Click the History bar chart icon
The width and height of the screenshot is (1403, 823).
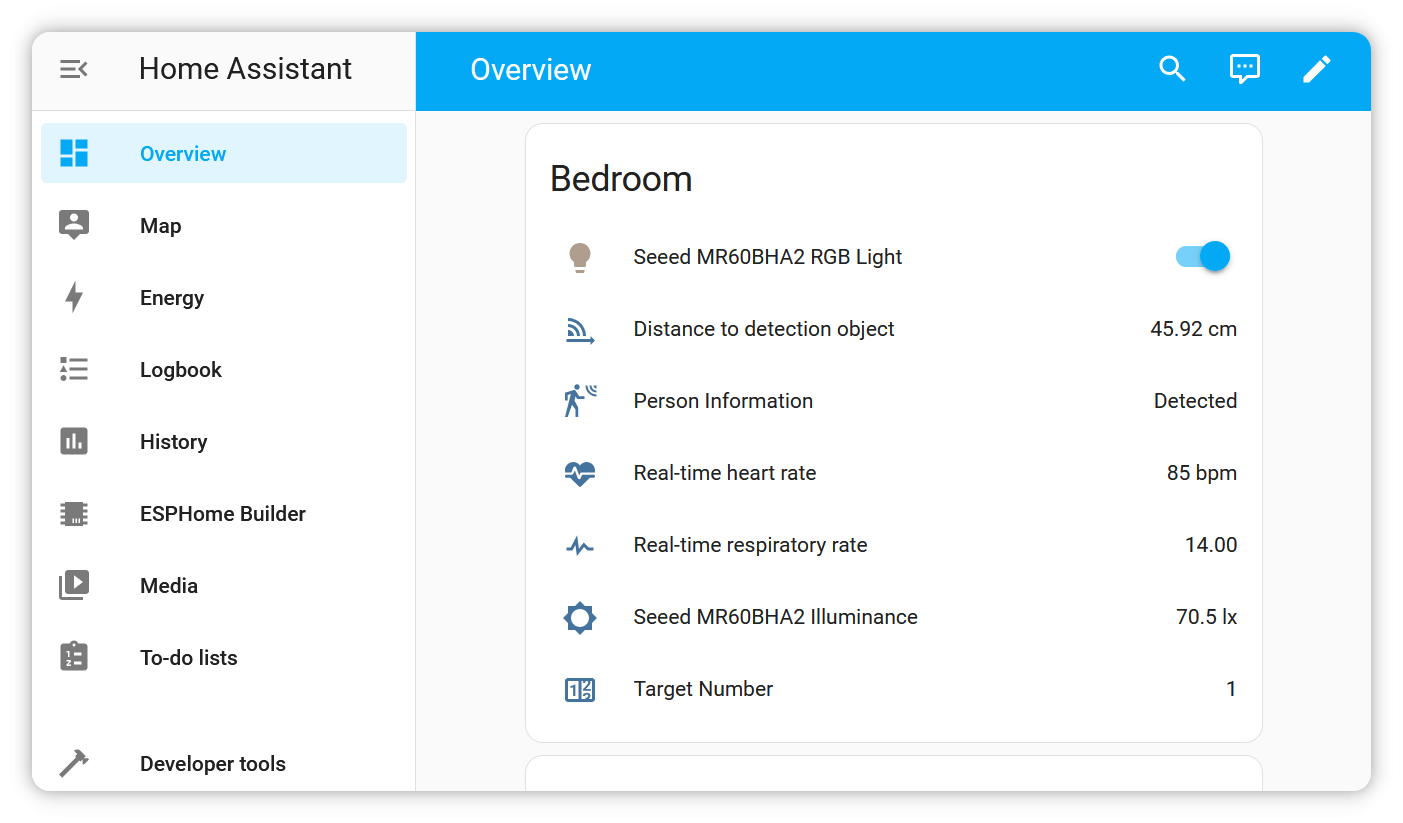tap(74, 441)
